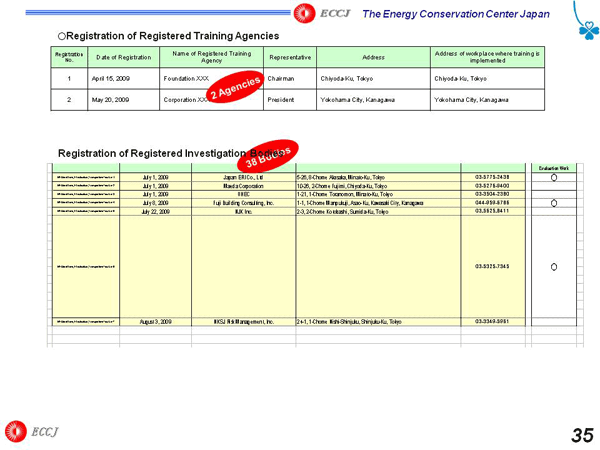Click phone number 03-5775-2438
Image resolution: width=600 pixels, height=450 pixels.
[x=492, y=177]
